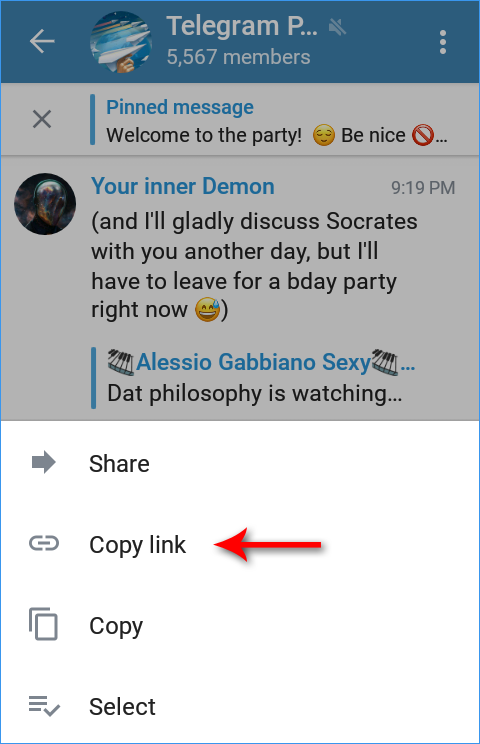The image size is (480, 744).
Task: Choose Share from the message menu
Action: (x=240, y=463)
